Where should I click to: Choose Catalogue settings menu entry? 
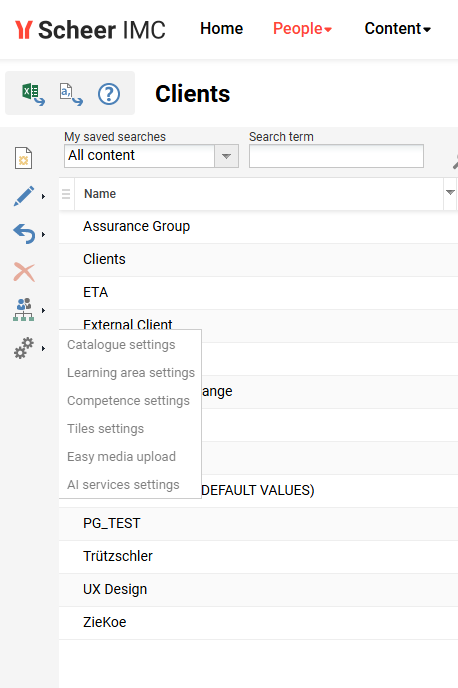(x=121, y=345)
